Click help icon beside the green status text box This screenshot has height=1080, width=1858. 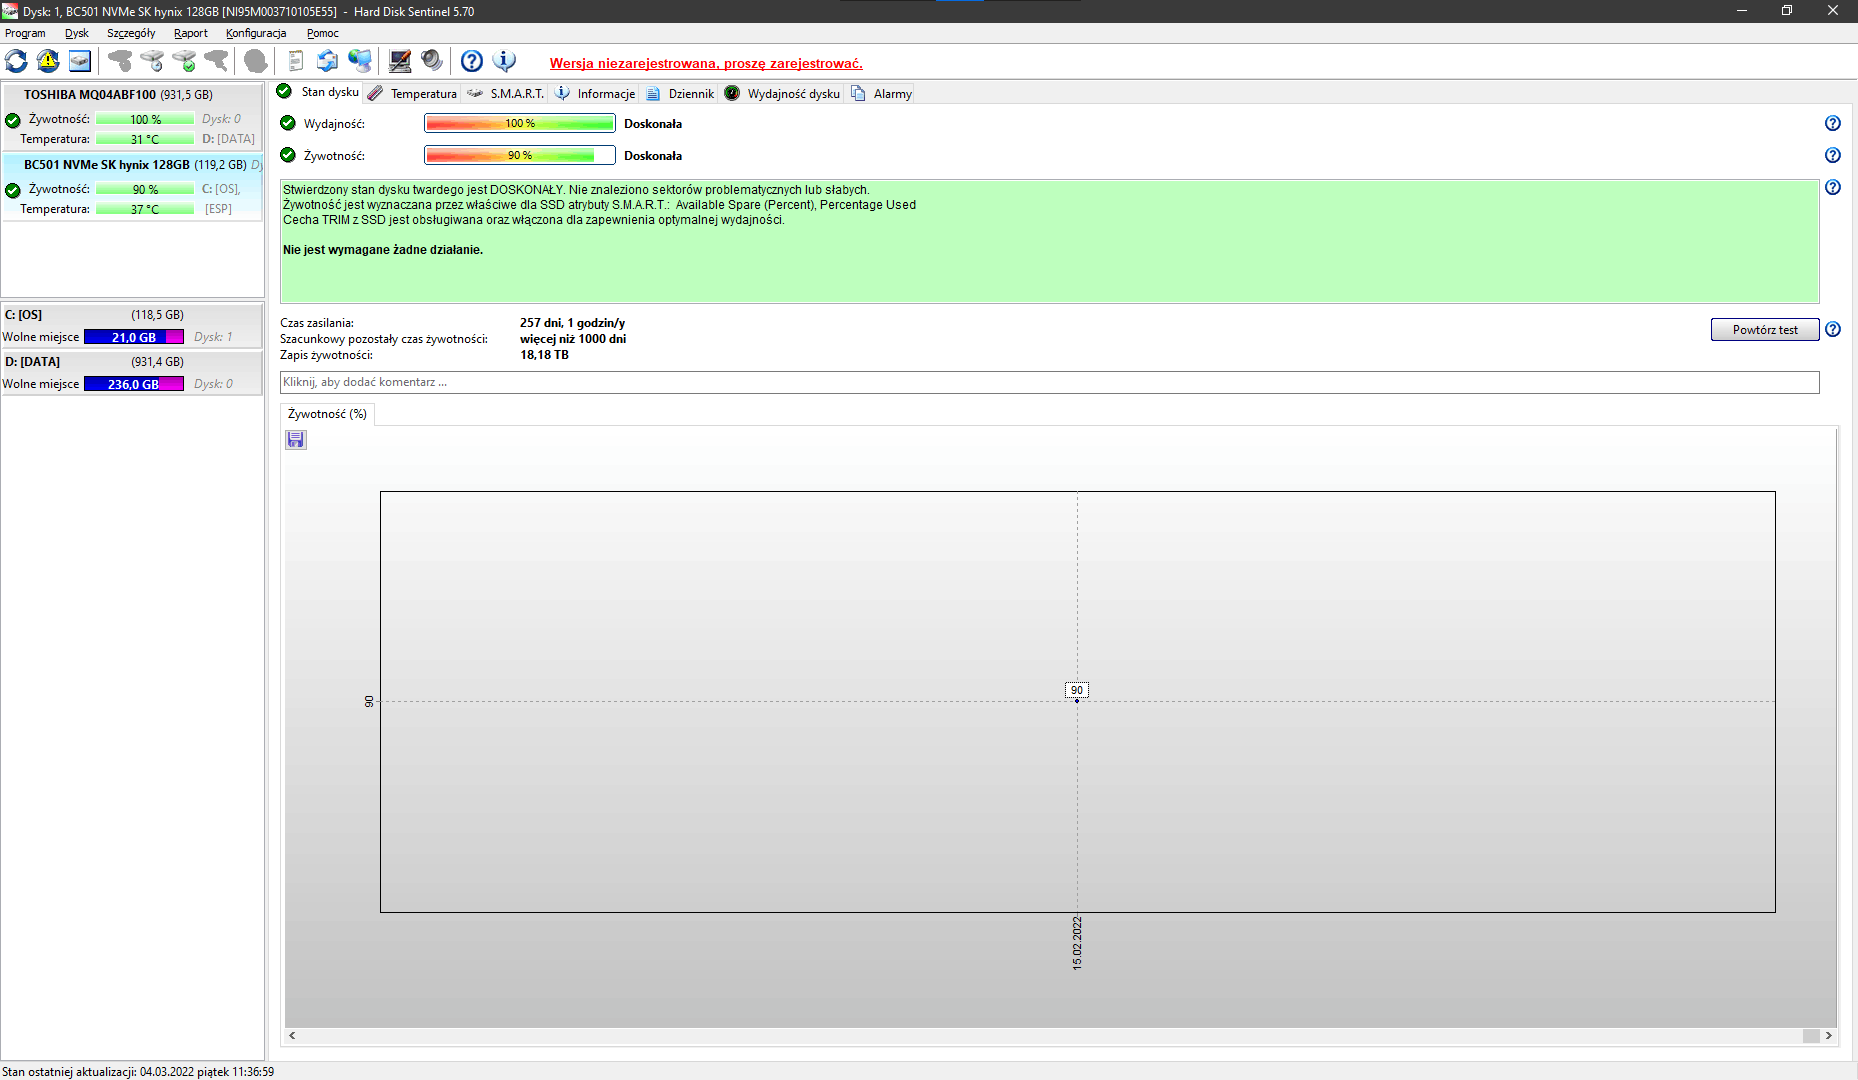click(x=1833, y=187)
